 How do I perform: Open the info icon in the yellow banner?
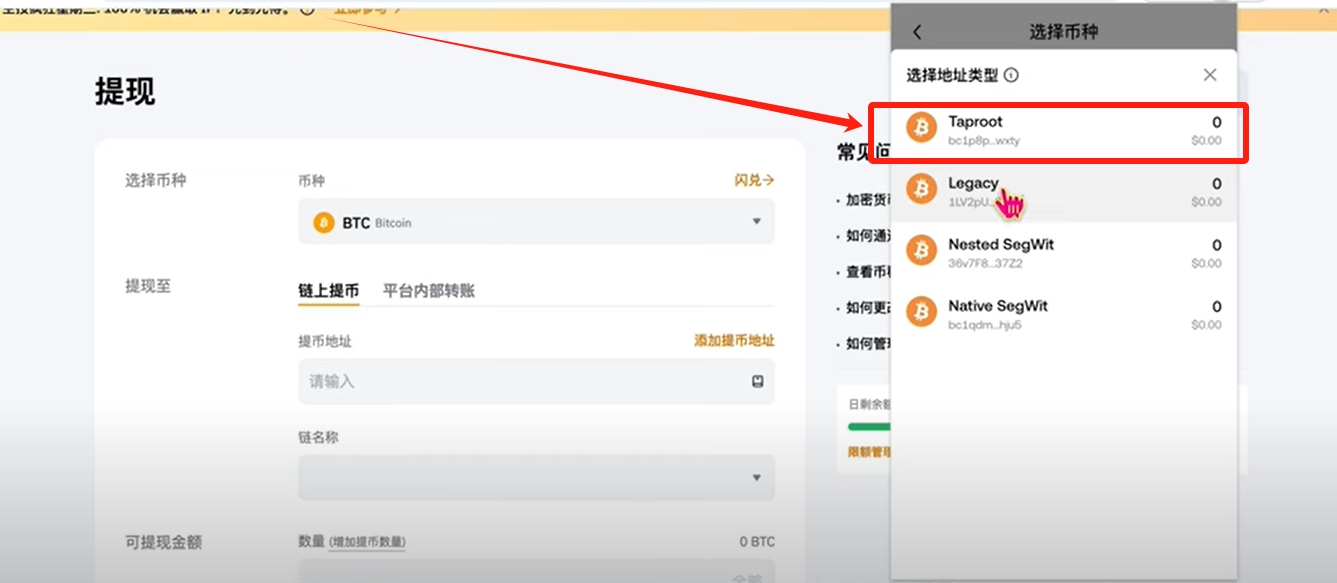click(x=307, y=8)
